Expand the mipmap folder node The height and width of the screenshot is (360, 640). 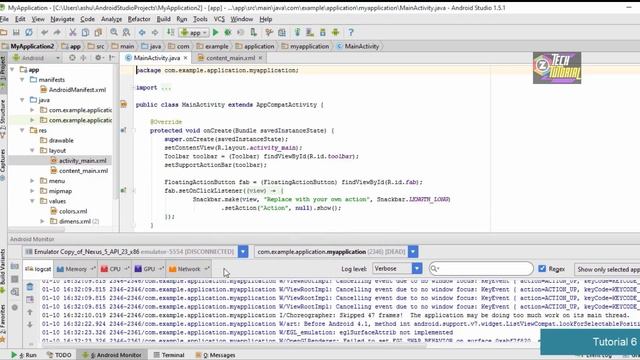coord(32,191)
